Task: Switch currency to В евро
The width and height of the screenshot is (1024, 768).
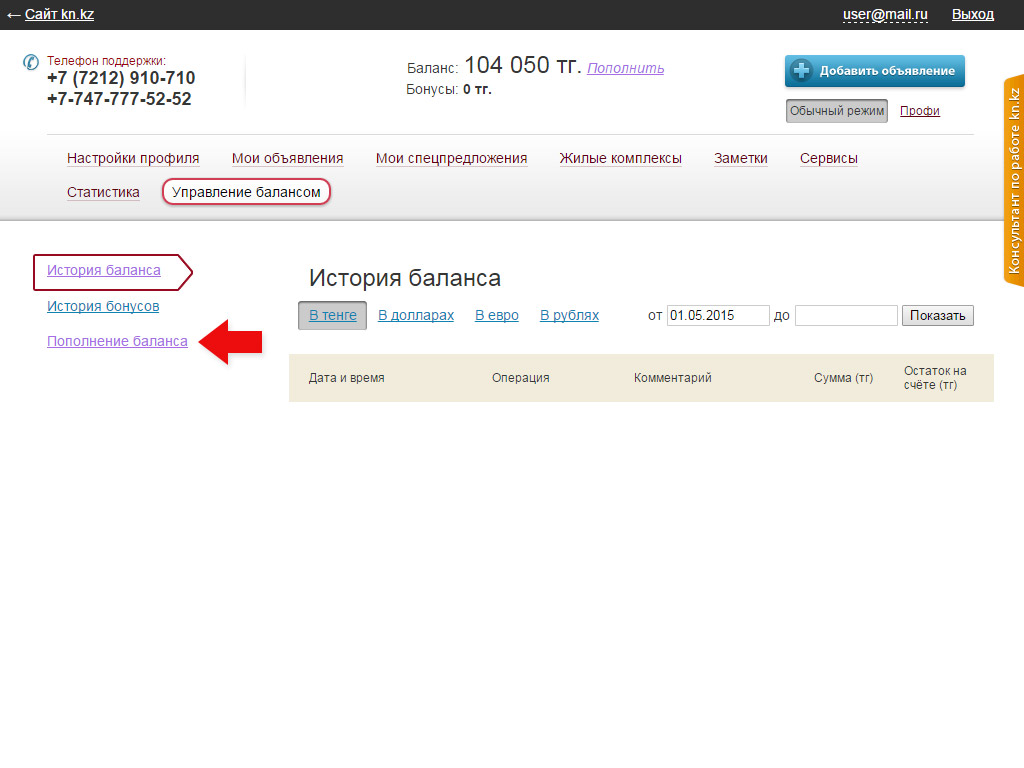Action: pyautogui.click(x=496, y=315)
